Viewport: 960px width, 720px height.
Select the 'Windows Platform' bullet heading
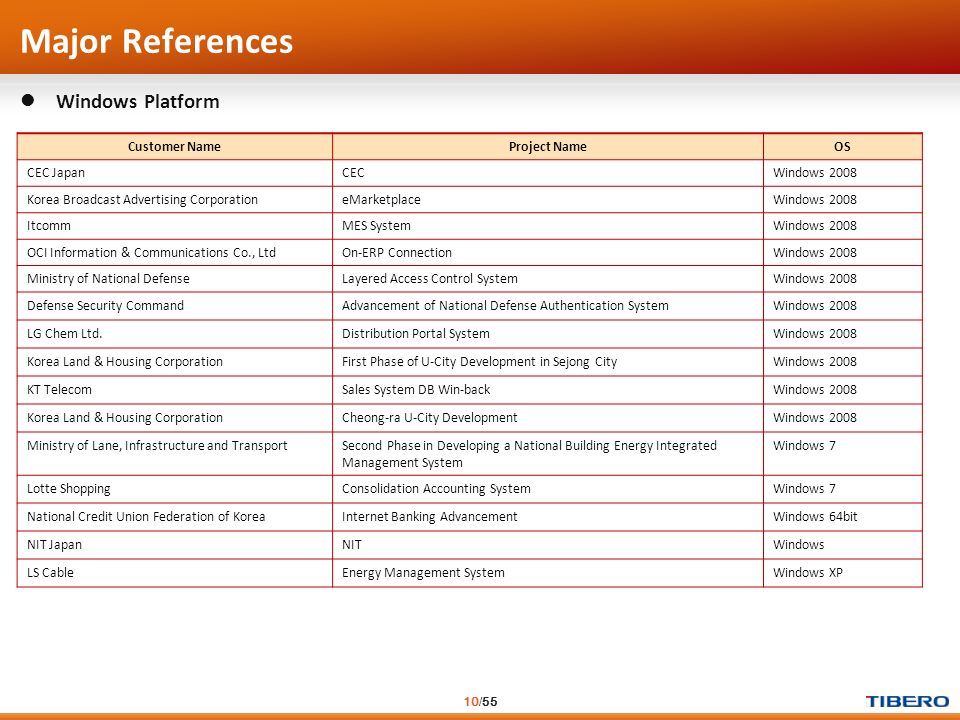(x=137, y=101)
